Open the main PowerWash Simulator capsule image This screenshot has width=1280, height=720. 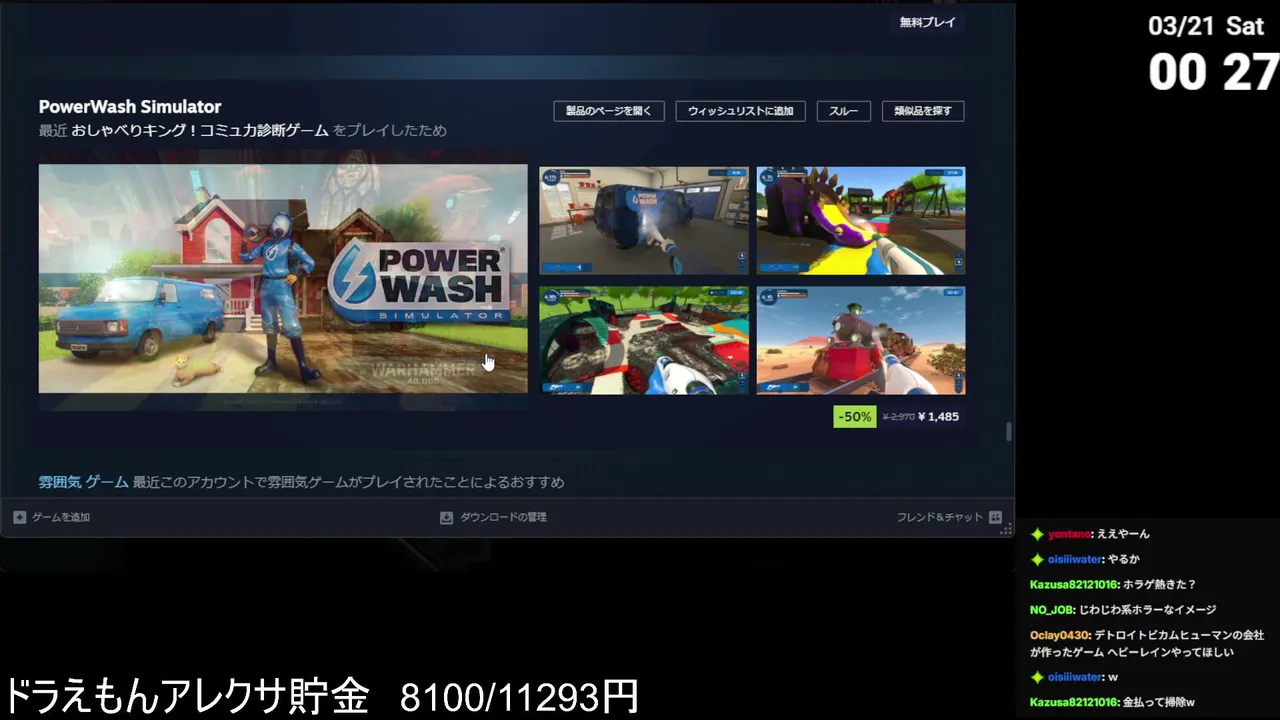coord(283,279)
